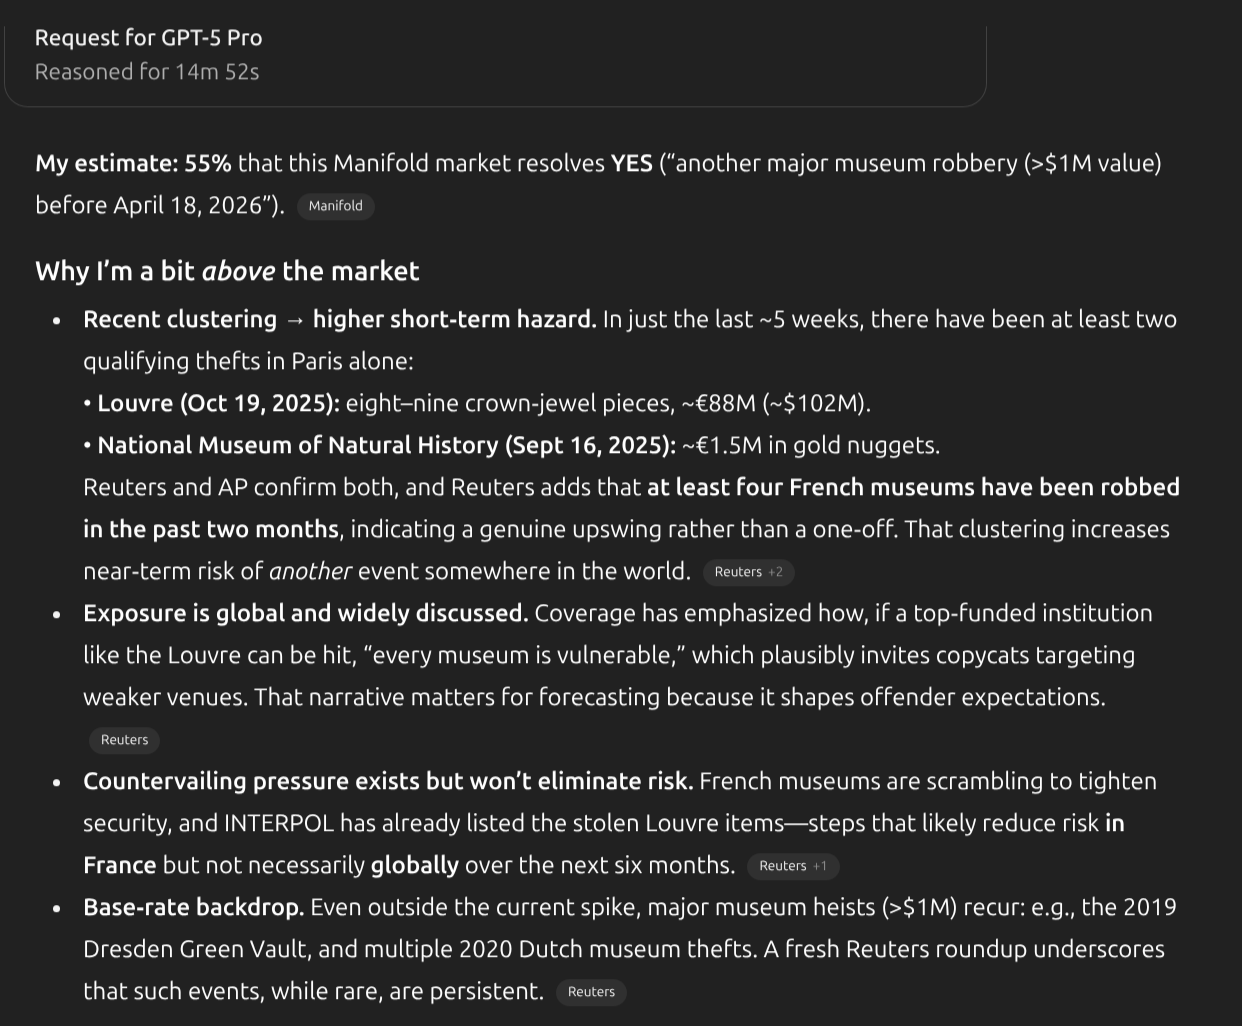1242x1026 pixels.
Task: Click the Reuters chip after 'are persistent'
Action: [591, 992]
